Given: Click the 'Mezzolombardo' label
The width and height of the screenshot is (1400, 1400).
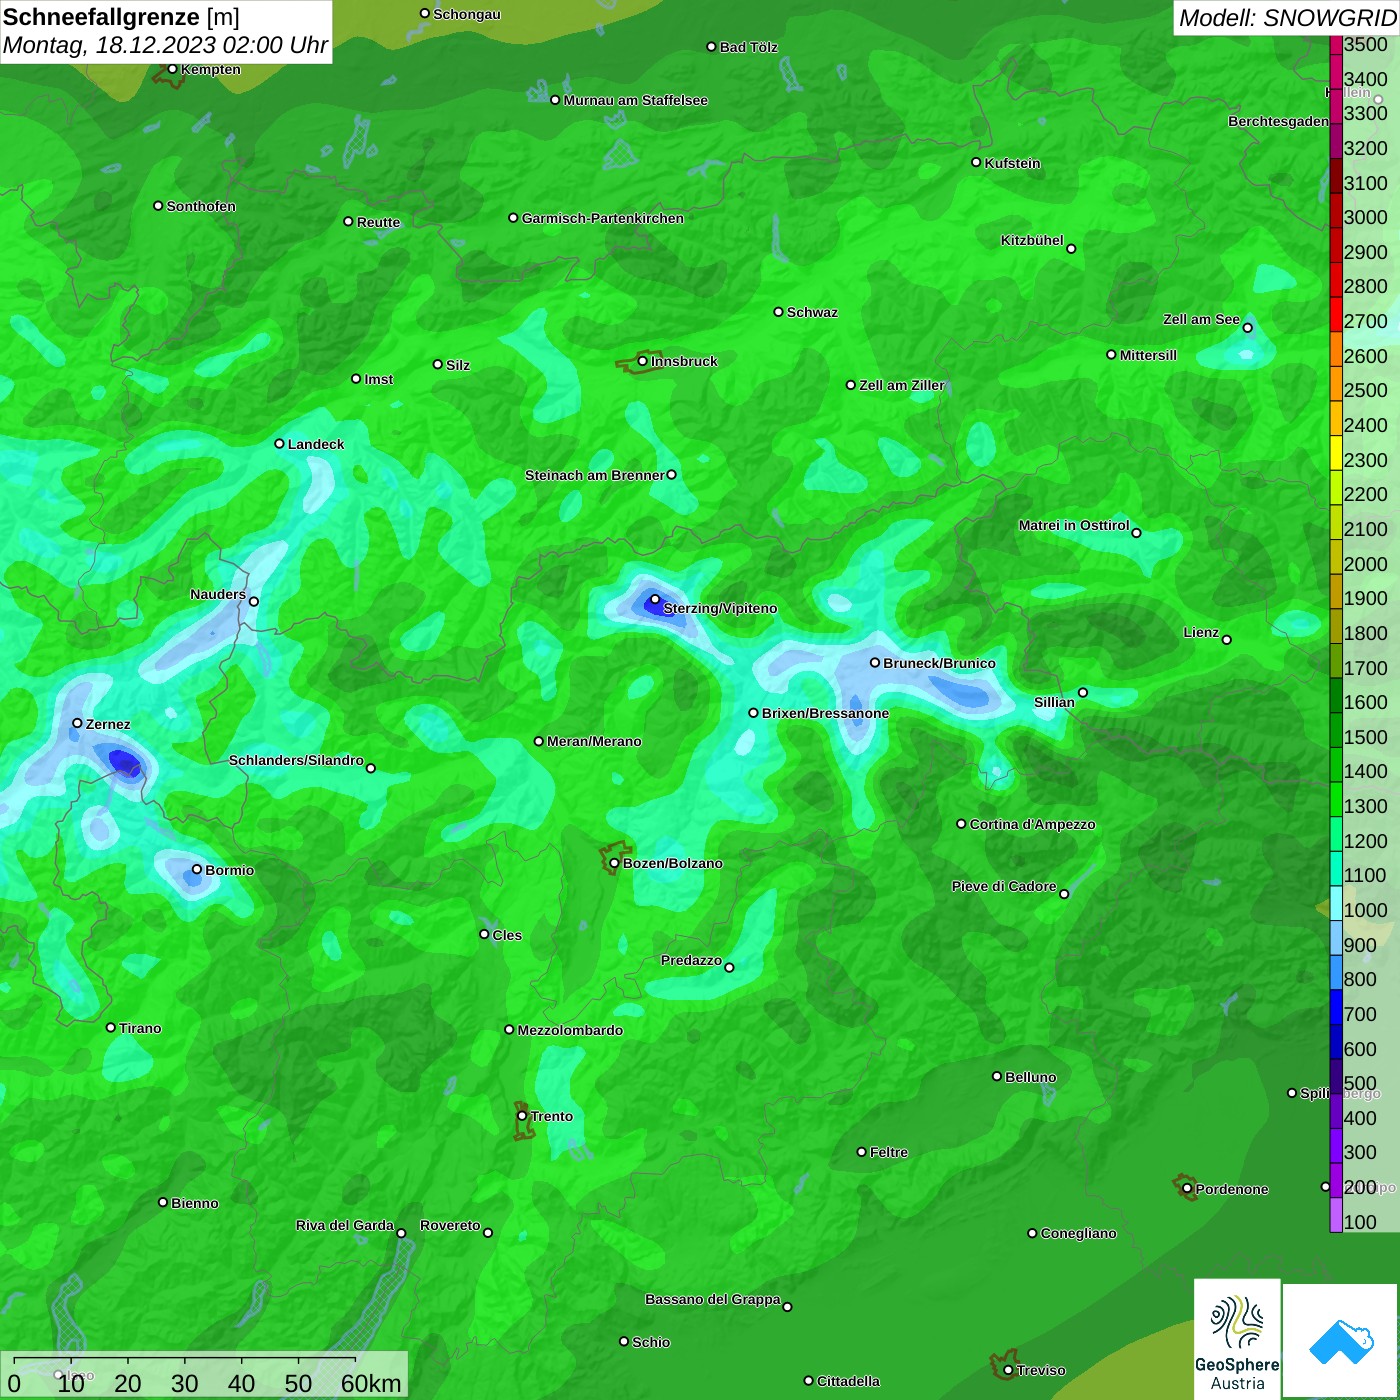Looking at the screenshot, I should coord(570,1030).
